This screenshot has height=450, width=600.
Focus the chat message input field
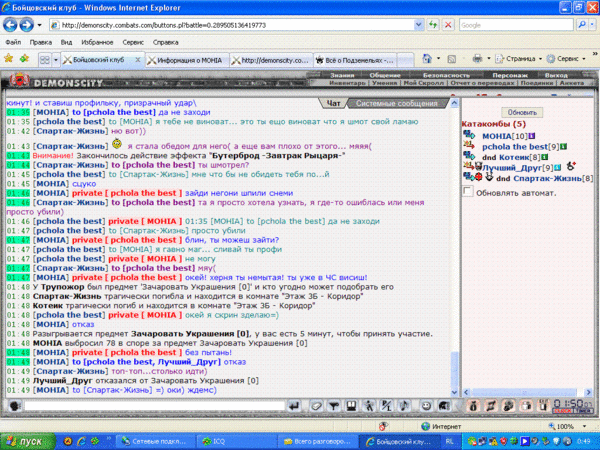click(154, 406)
